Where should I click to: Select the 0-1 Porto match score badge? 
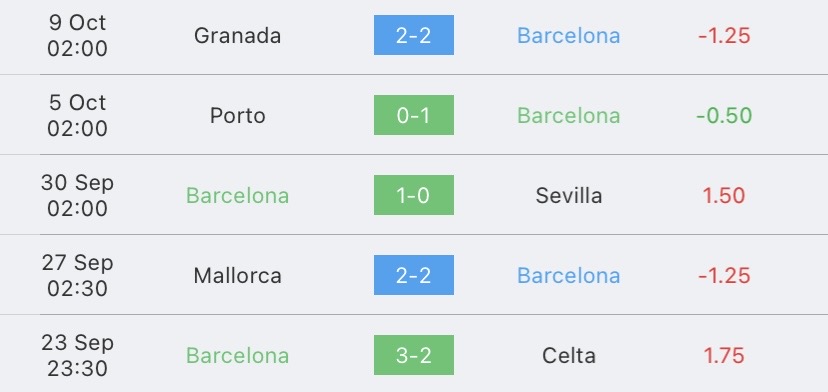coord(413,115)
